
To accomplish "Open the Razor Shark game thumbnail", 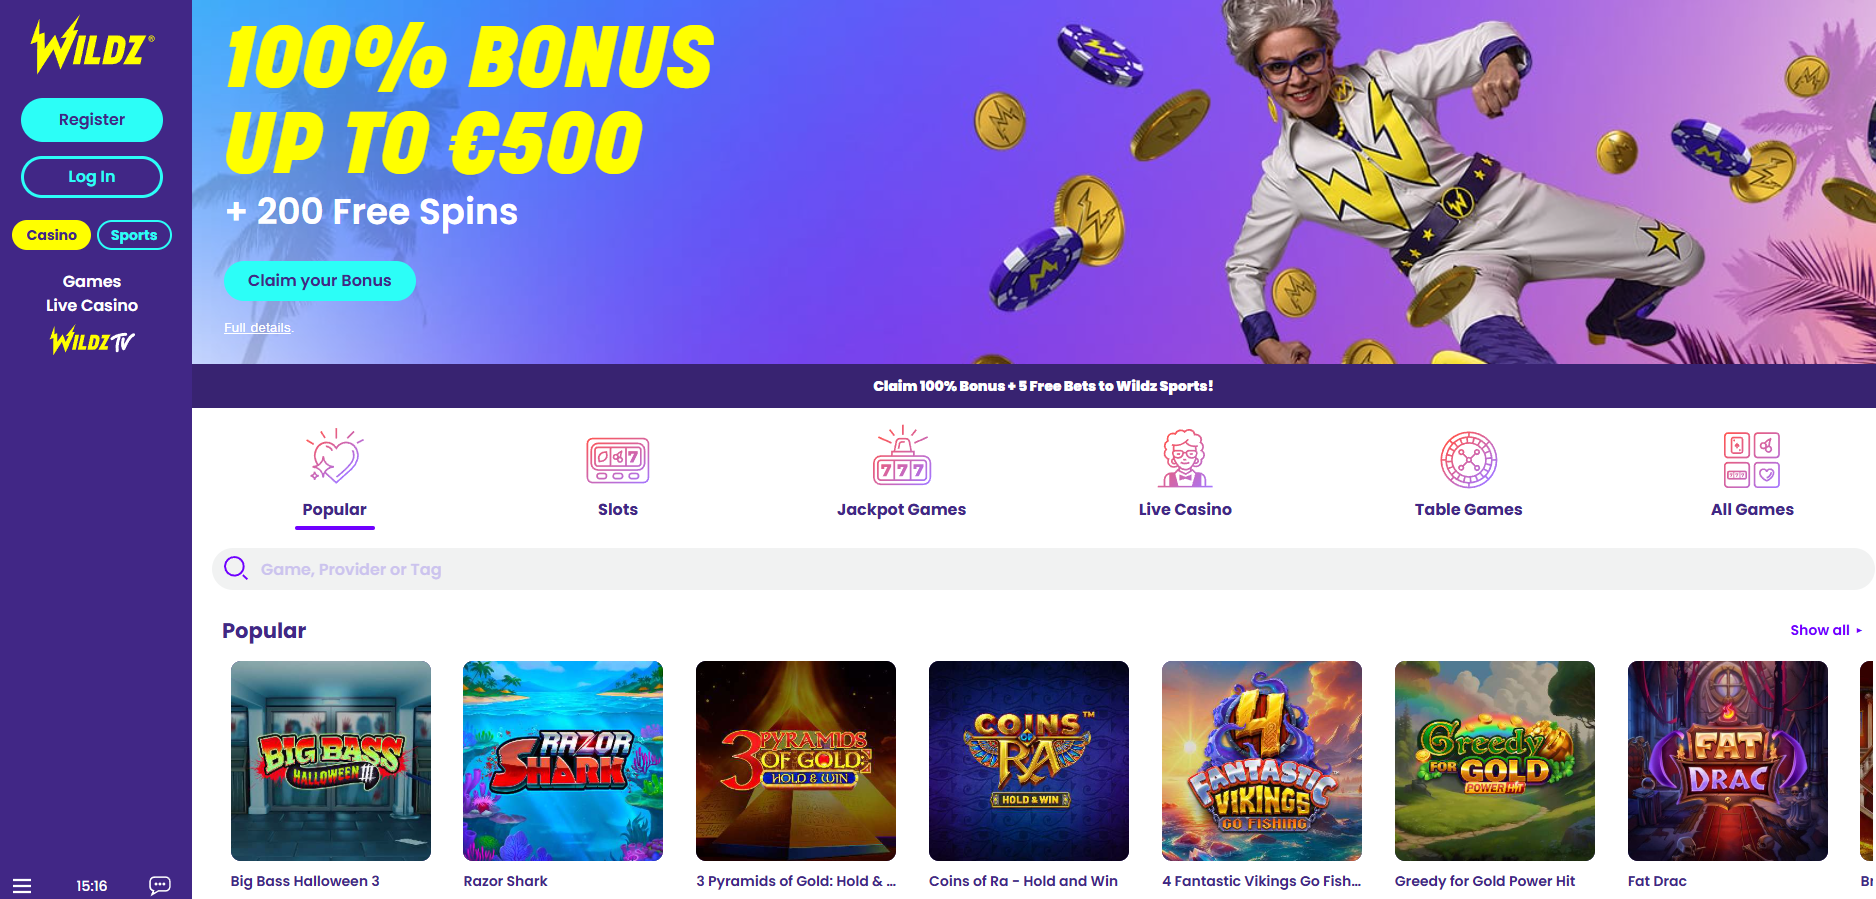I will (563, 761).
